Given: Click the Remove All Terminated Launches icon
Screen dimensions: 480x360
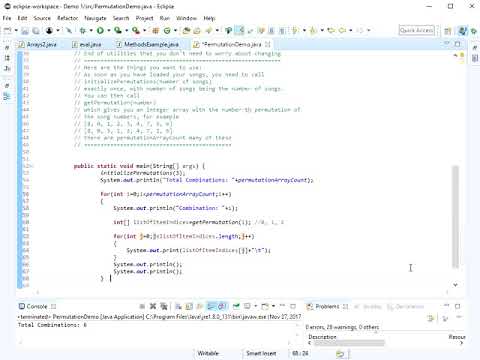Looking at the screenshot, I should 164,306.
